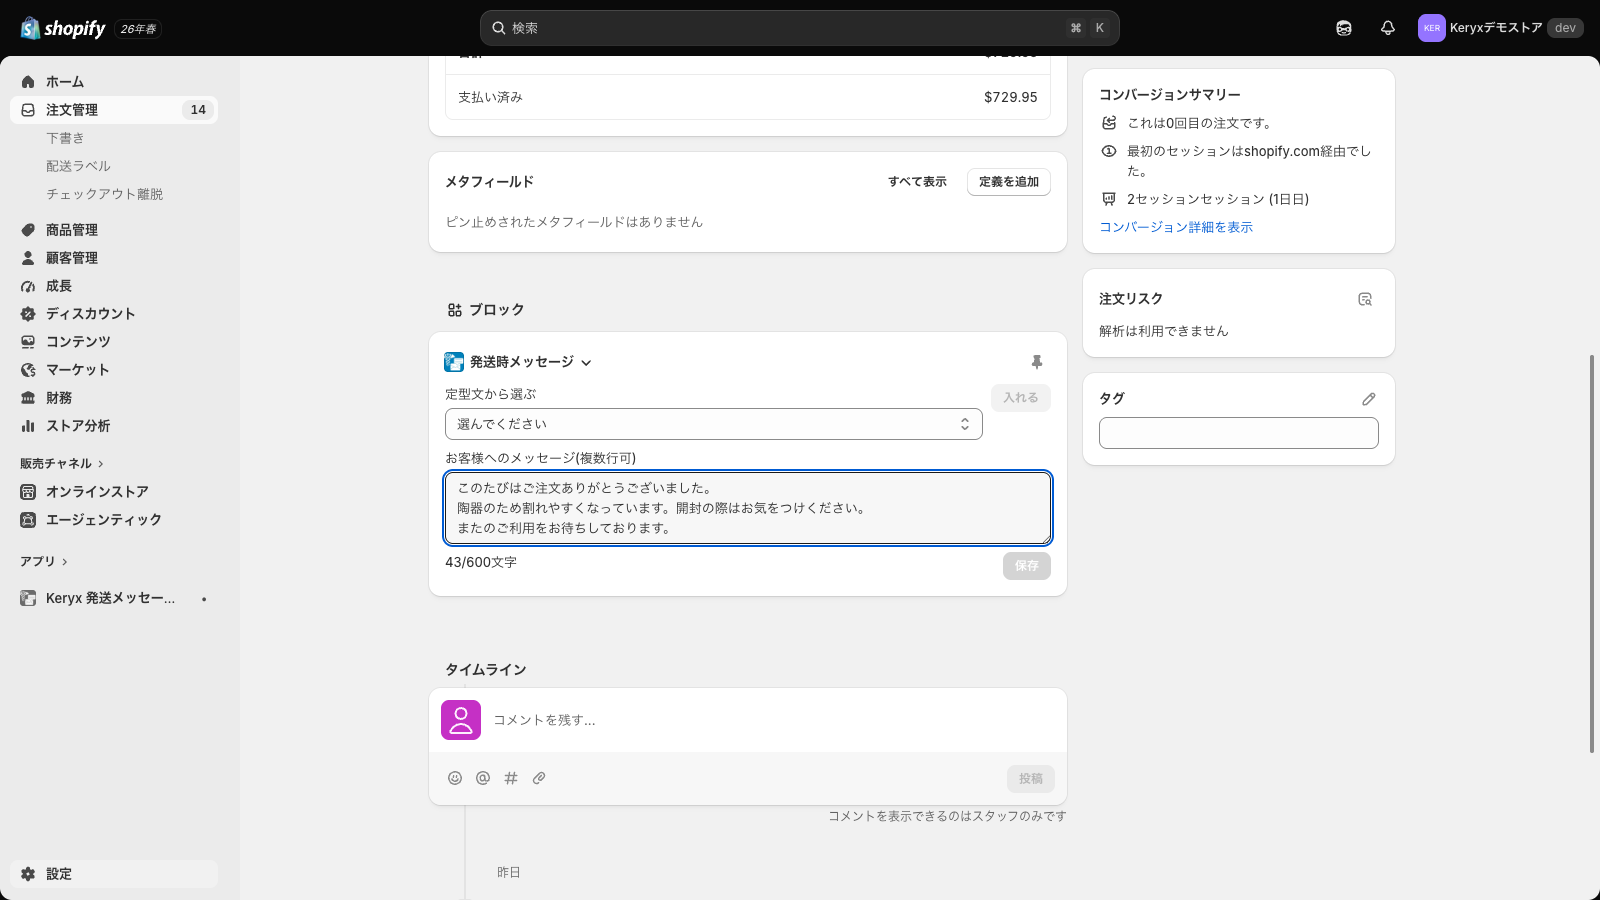This screenshot has width=1600, height=900.
Task: Expand the 発送時メッセージ dropdown chevron
Action: 586,363
